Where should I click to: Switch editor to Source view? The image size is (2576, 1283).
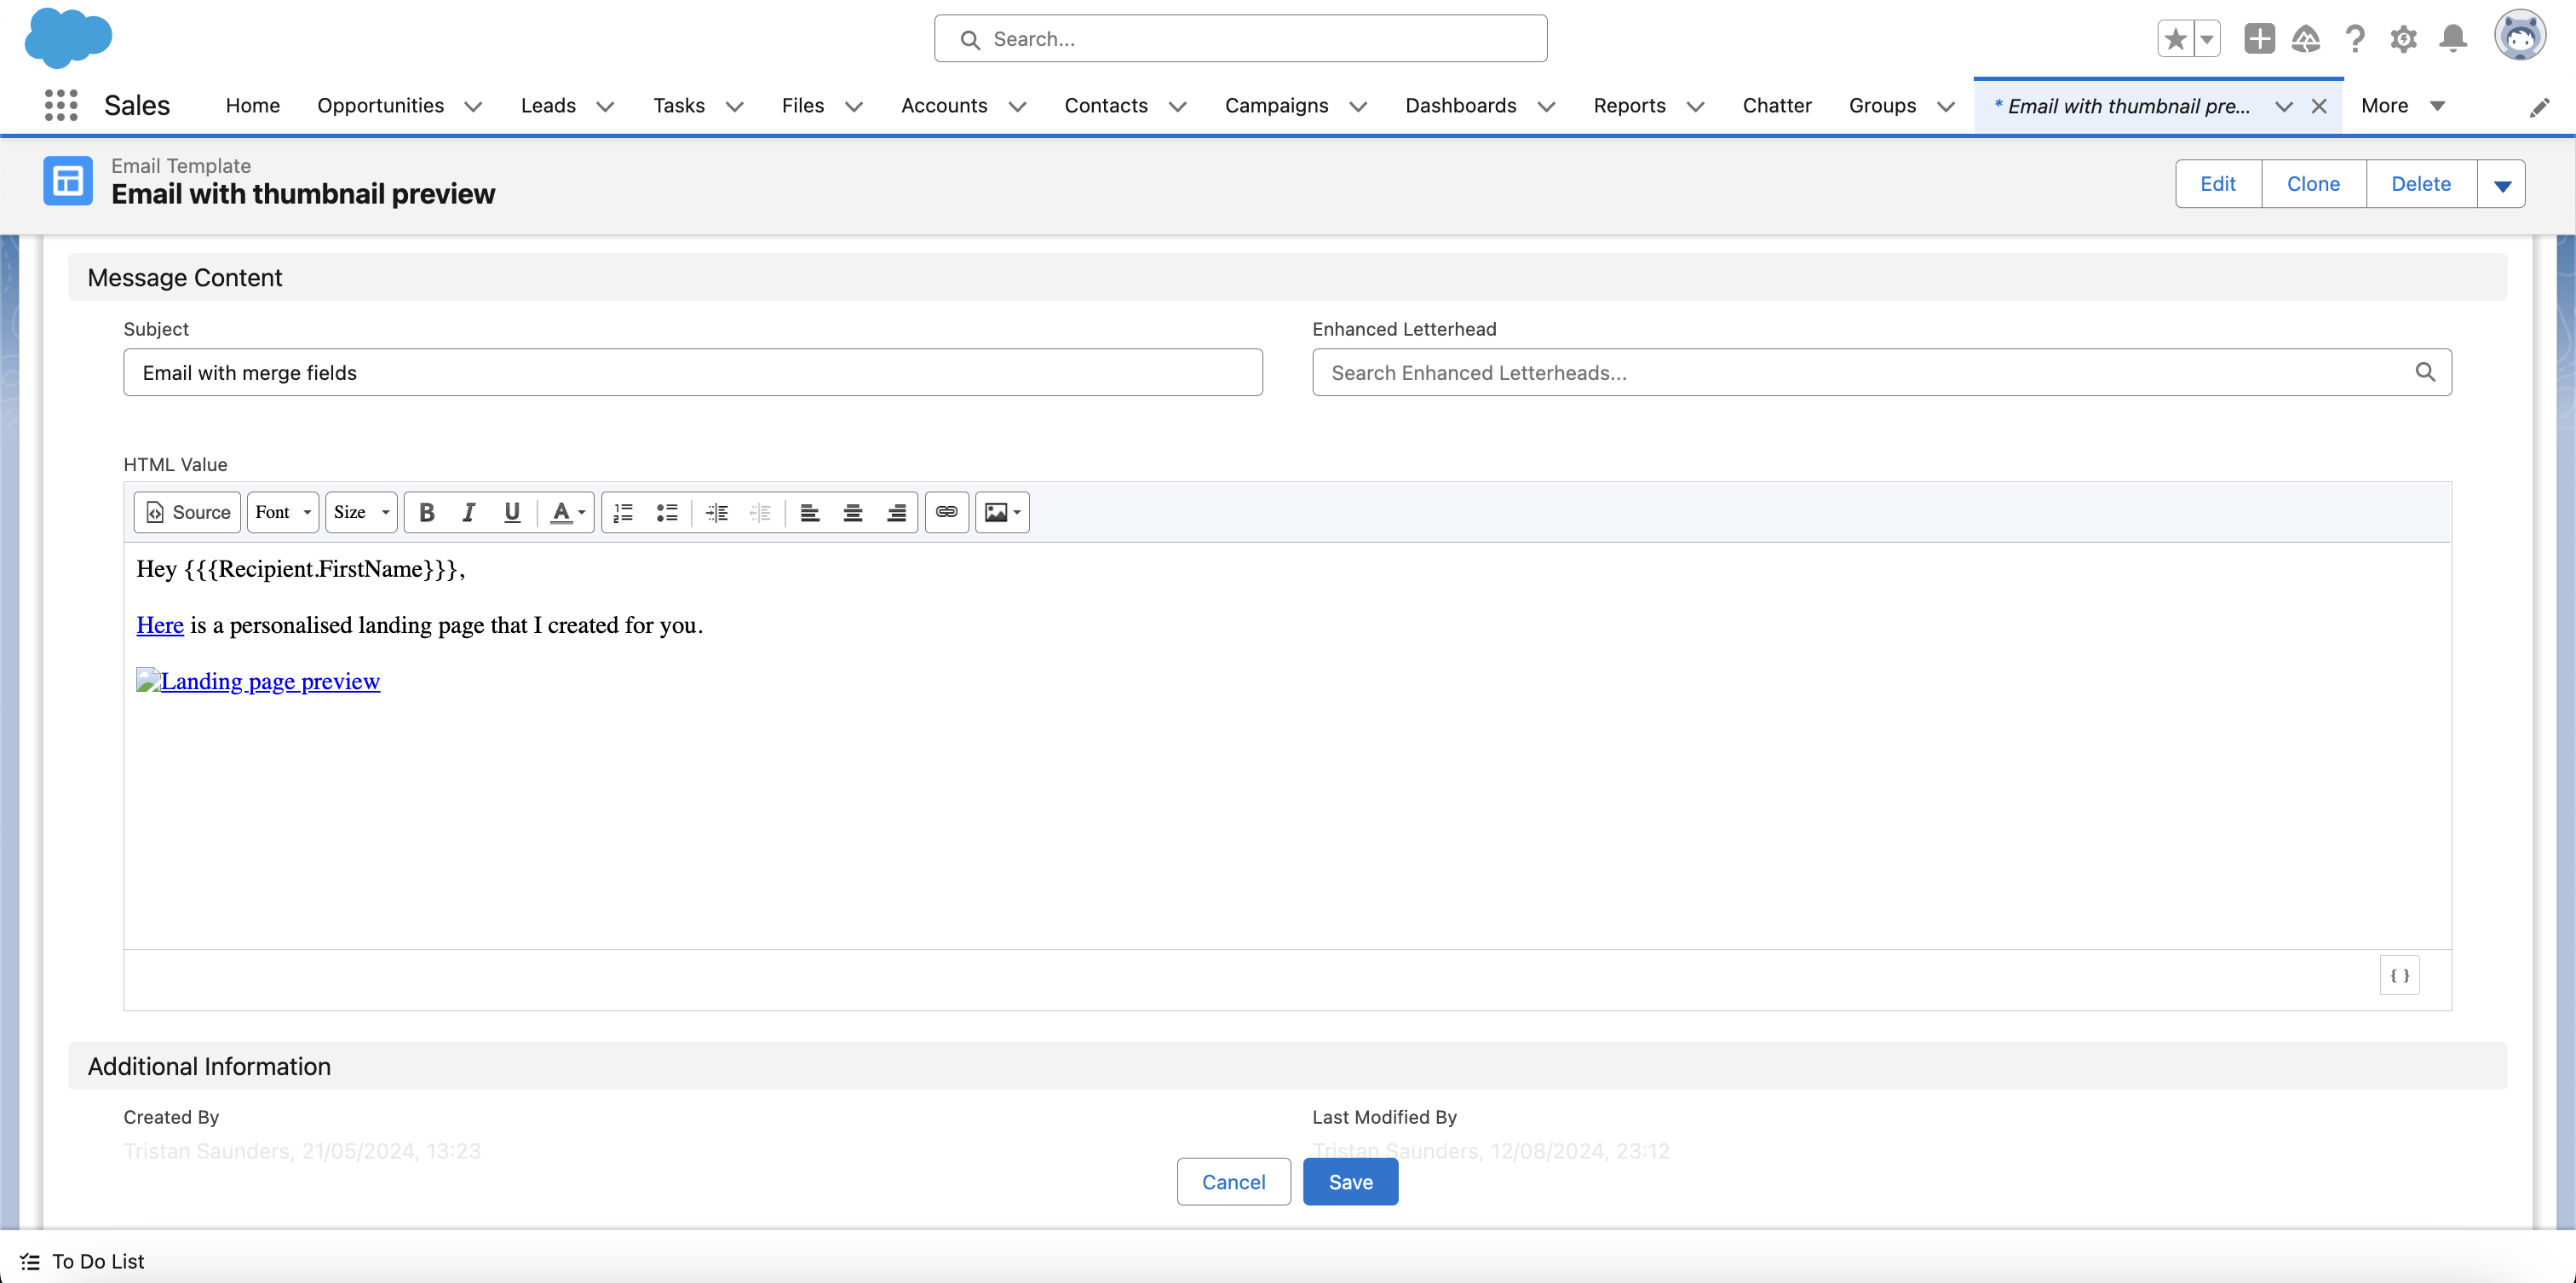187,512
